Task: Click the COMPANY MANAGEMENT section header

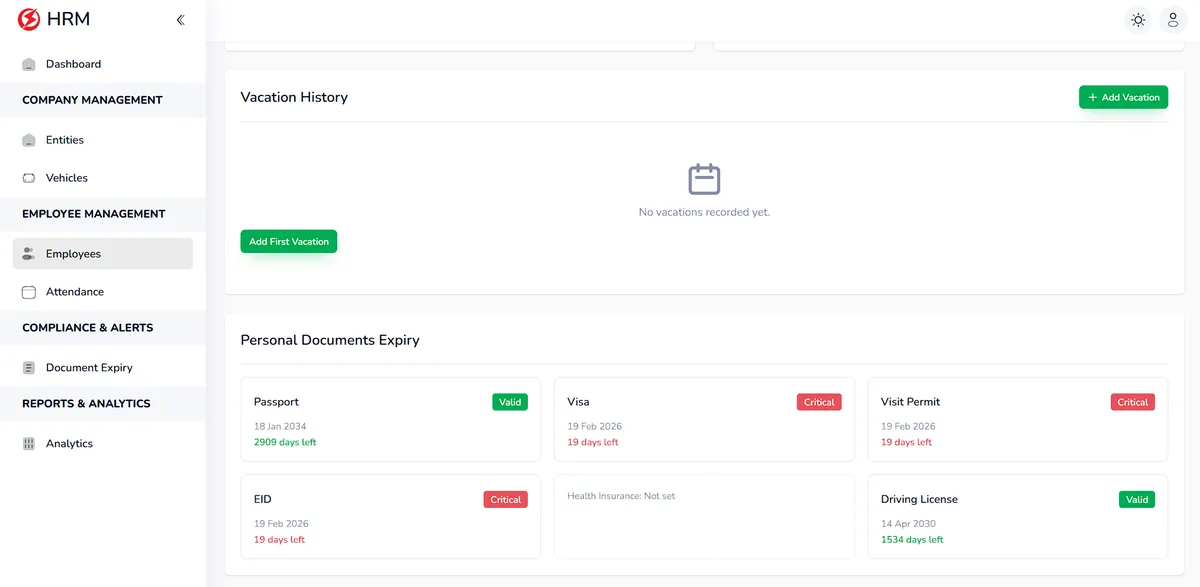Action: (x=92, y=100)
